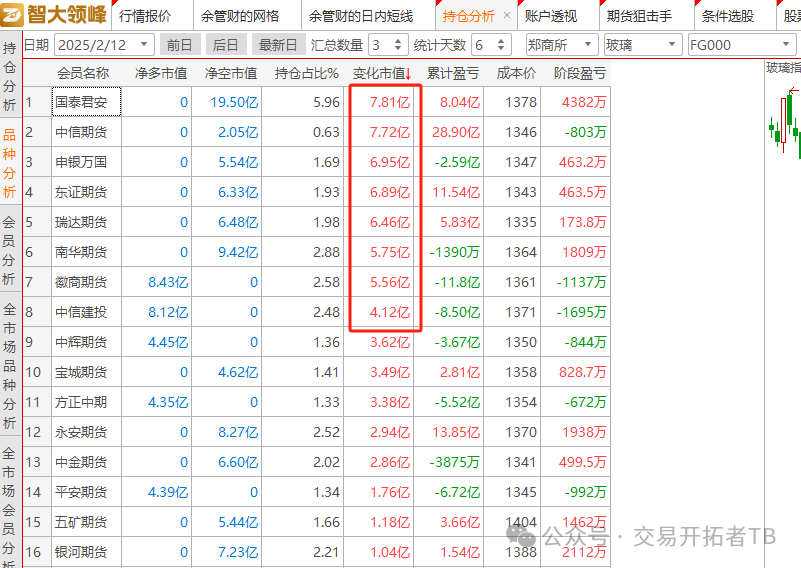Select the 全市场品种分析 sidebar tab
This screenshot has width=801, height=568.
10,366
